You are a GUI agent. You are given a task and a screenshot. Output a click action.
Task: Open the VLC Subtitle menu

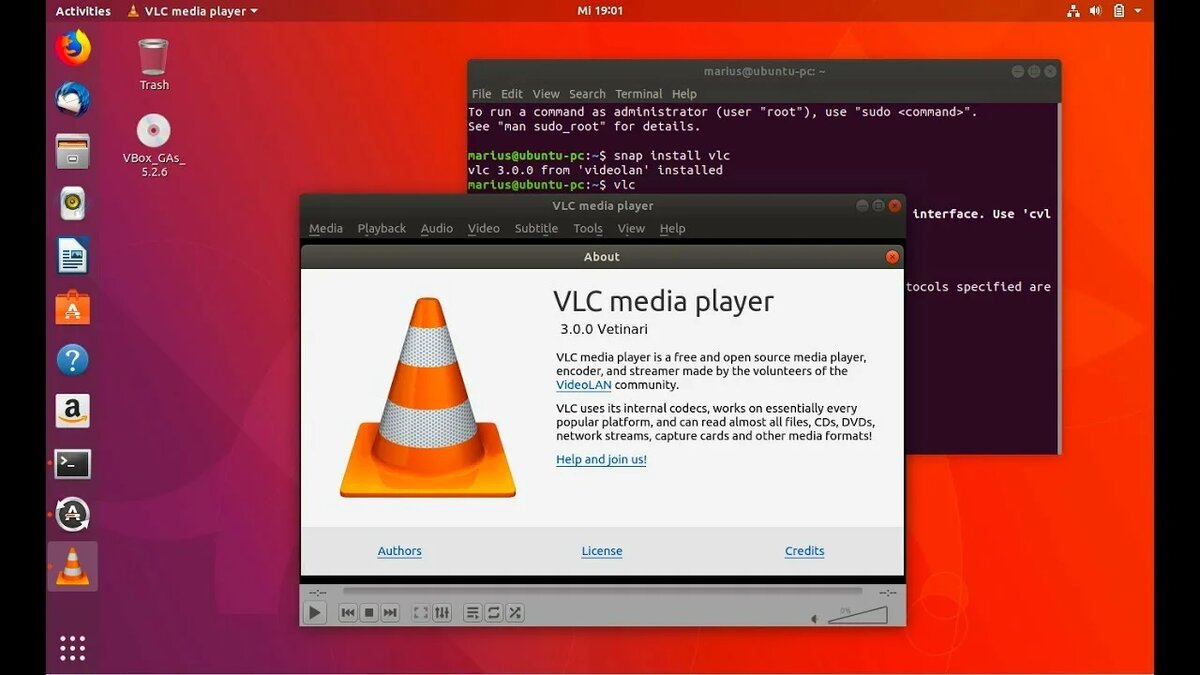click(x=537, y=228)
